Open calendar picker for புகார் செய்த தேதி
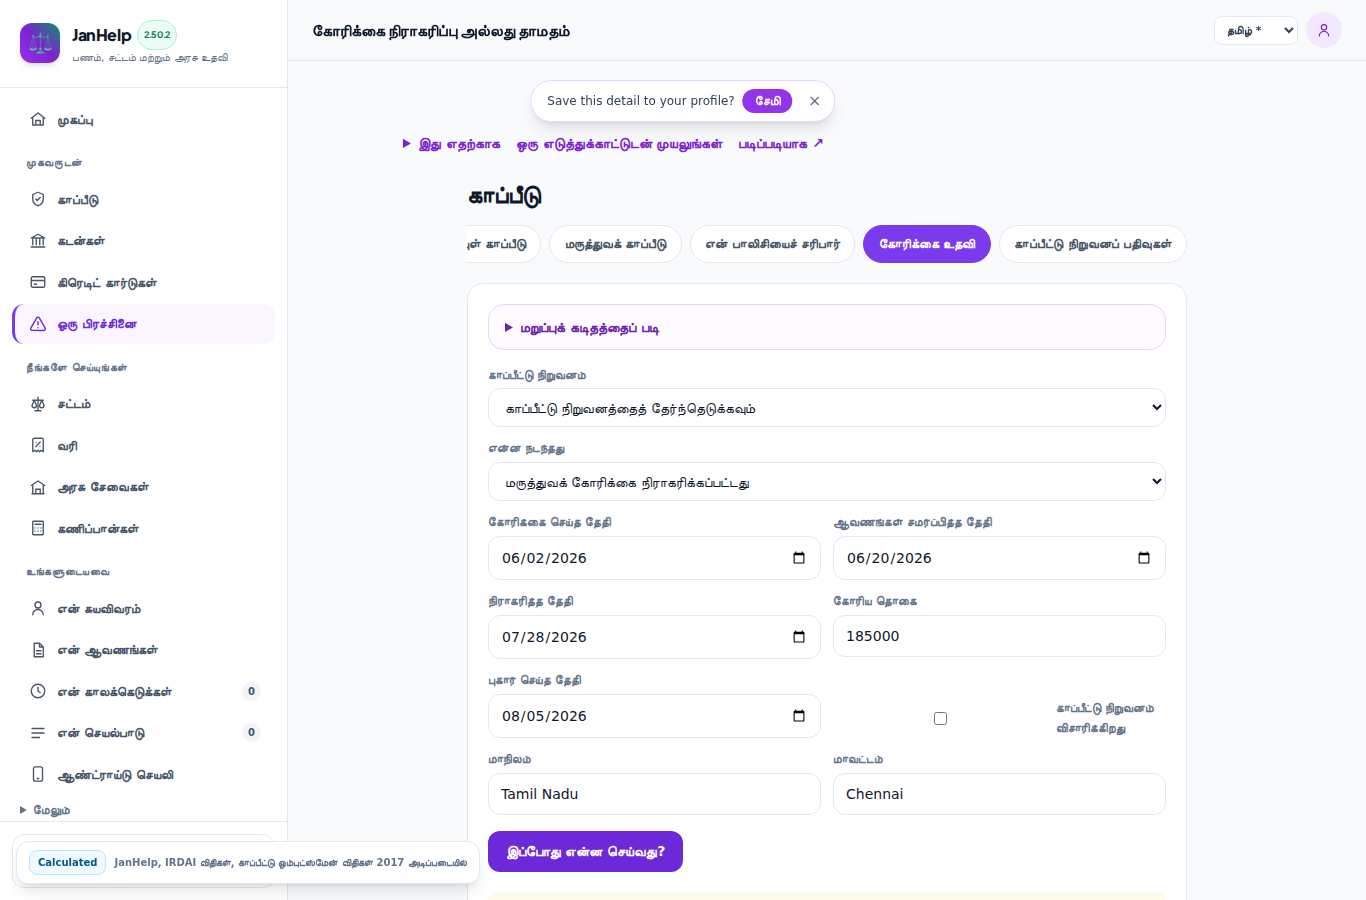 click(799, 716)
